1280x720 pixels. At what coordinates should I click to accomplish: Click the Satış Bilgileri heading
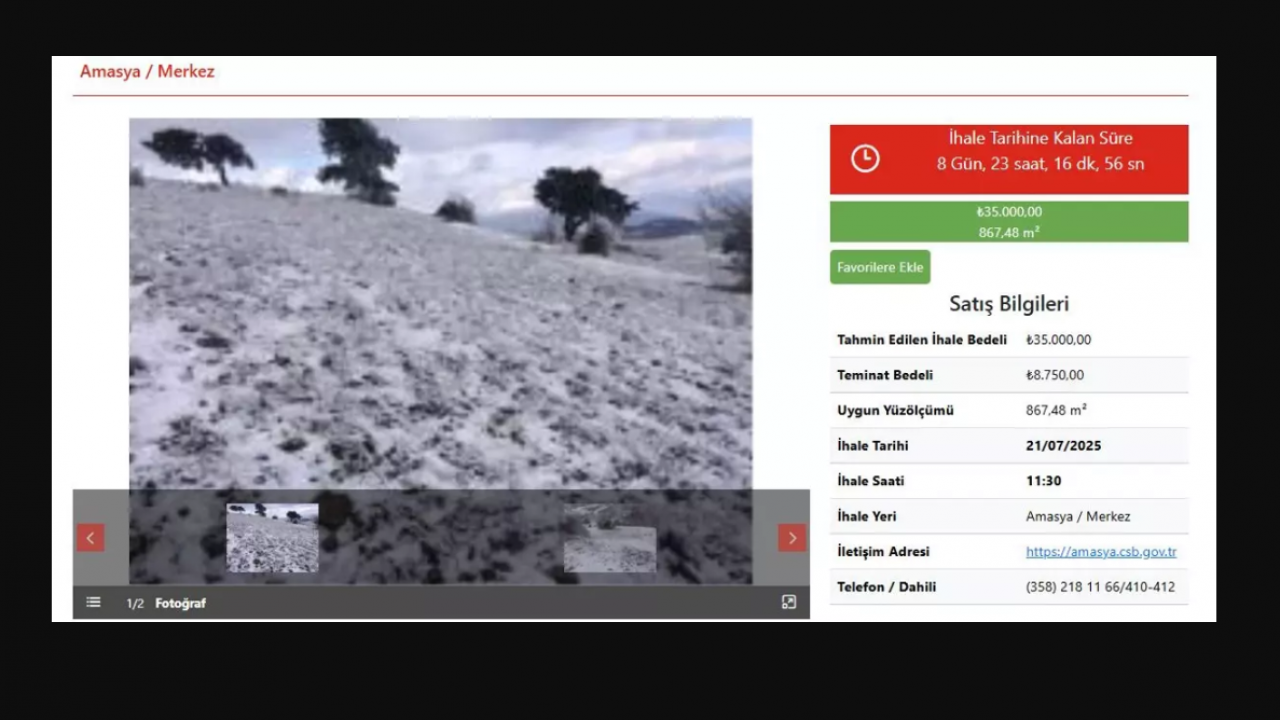pyautogui.click(x=1008, y=304)
